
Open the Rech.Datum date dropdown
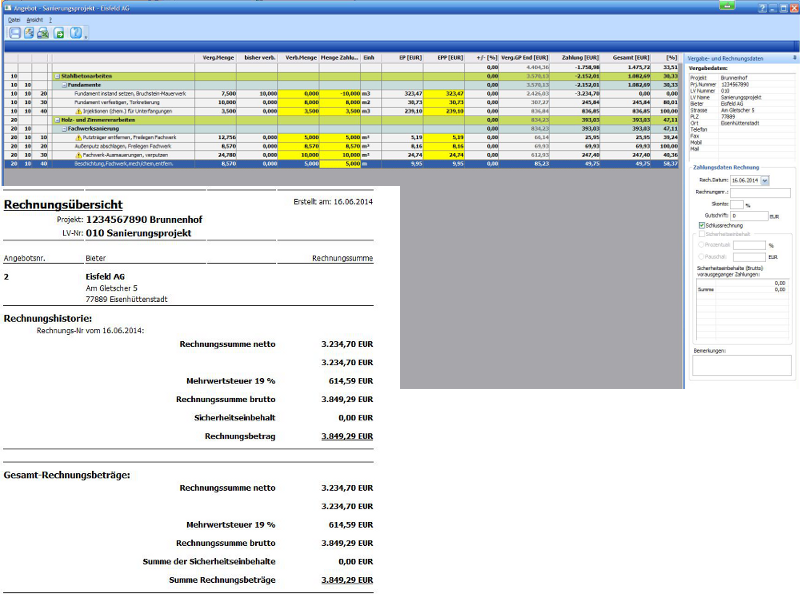point(764,181)
